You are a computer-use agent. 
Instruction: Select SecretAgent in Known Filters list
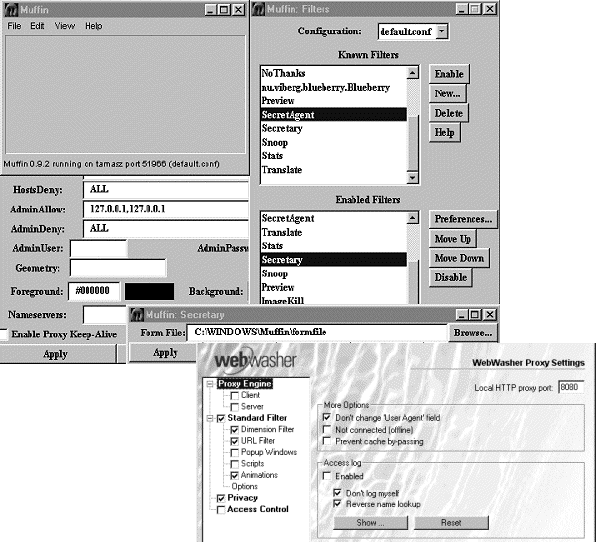(334, 115)
